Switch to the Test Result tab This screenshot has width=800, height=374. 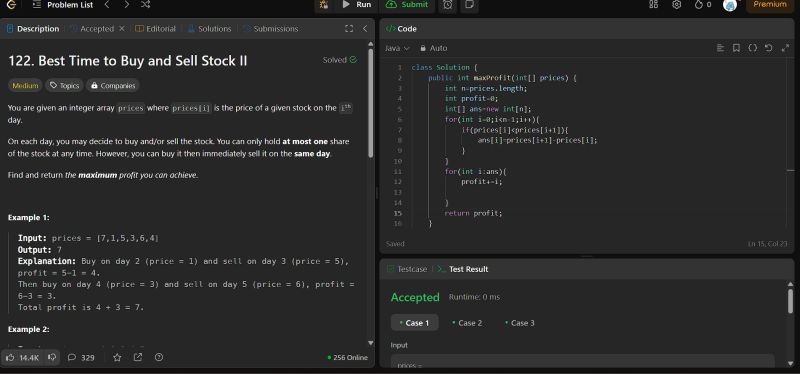[x=463, y=269]
